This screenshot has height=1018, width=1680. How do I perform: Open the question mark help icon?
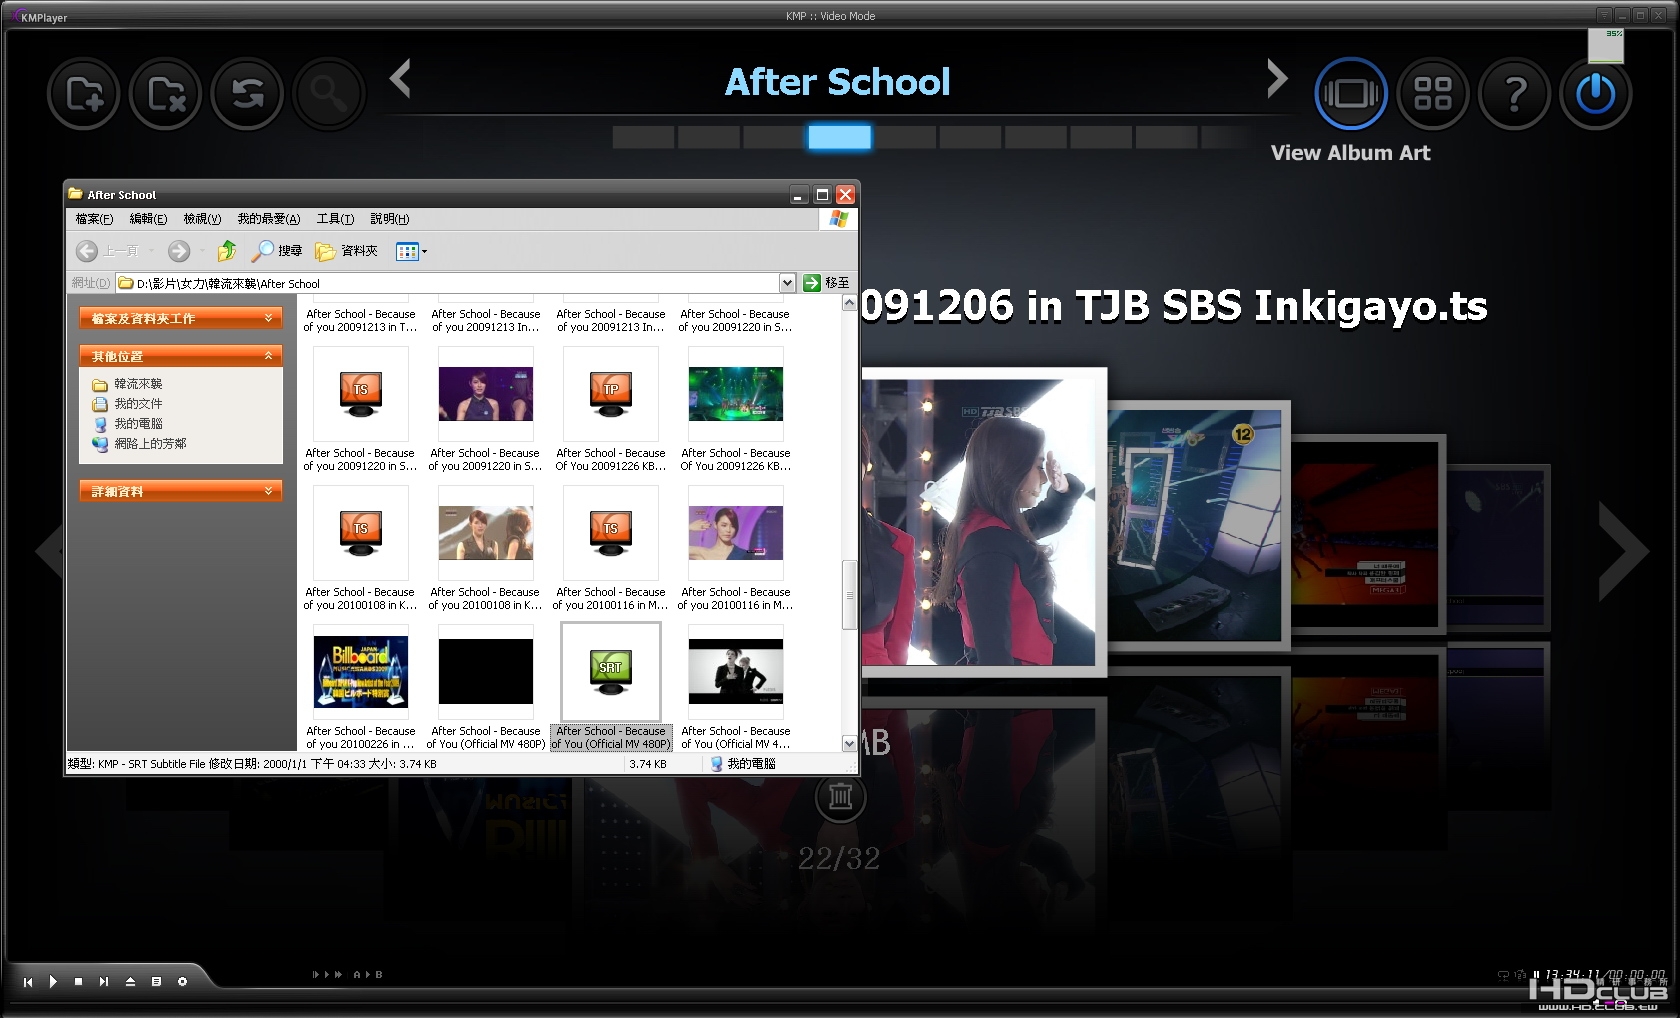pyautogui.click(x=1514, y=94)
